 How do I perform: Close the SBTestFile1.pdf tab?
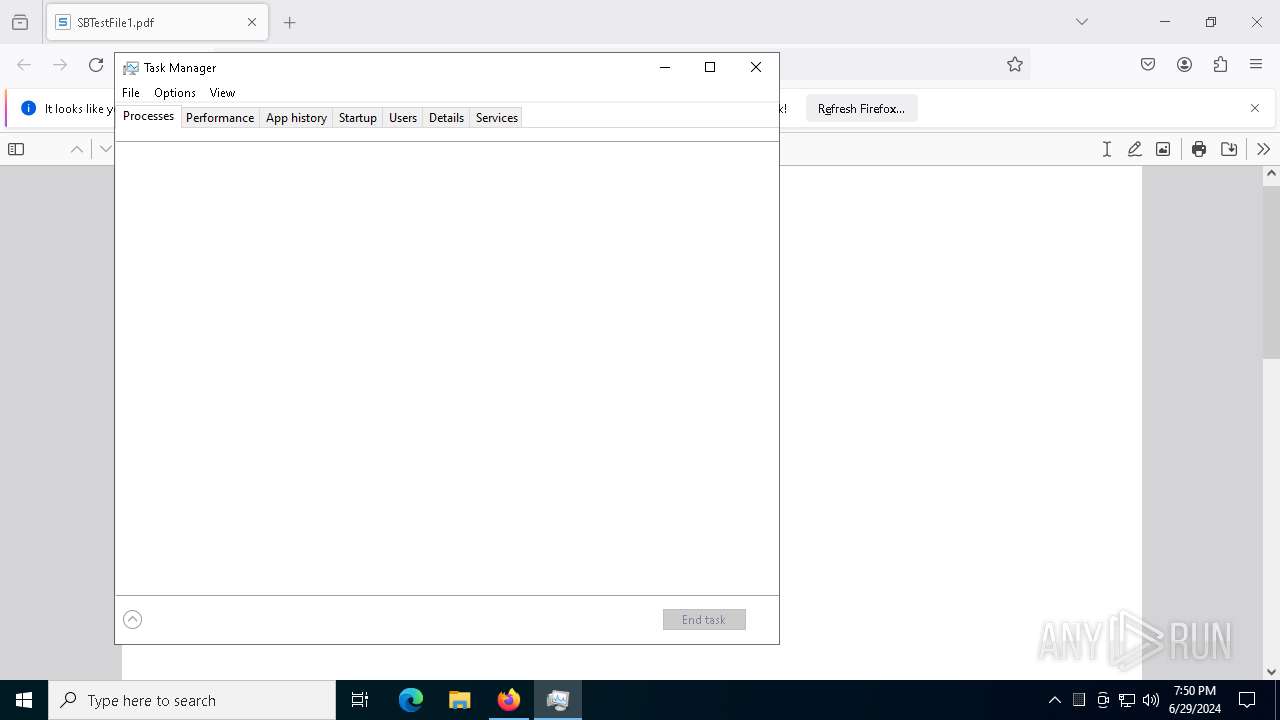[252, 22]
